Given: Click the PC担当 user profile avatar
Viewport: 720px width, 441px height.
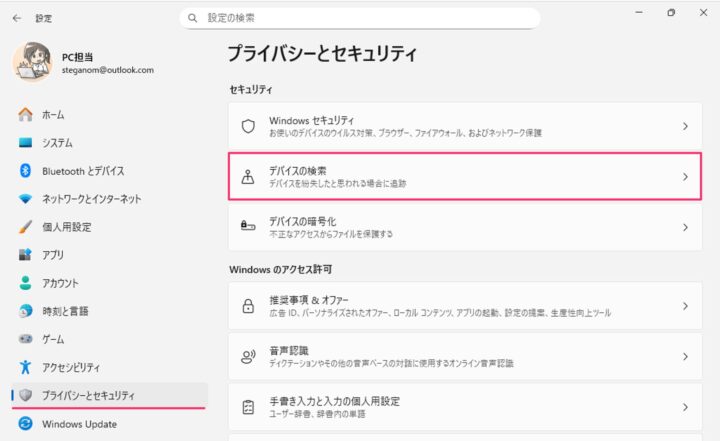Looking at the screenshot, I should (x=35, y=63).
